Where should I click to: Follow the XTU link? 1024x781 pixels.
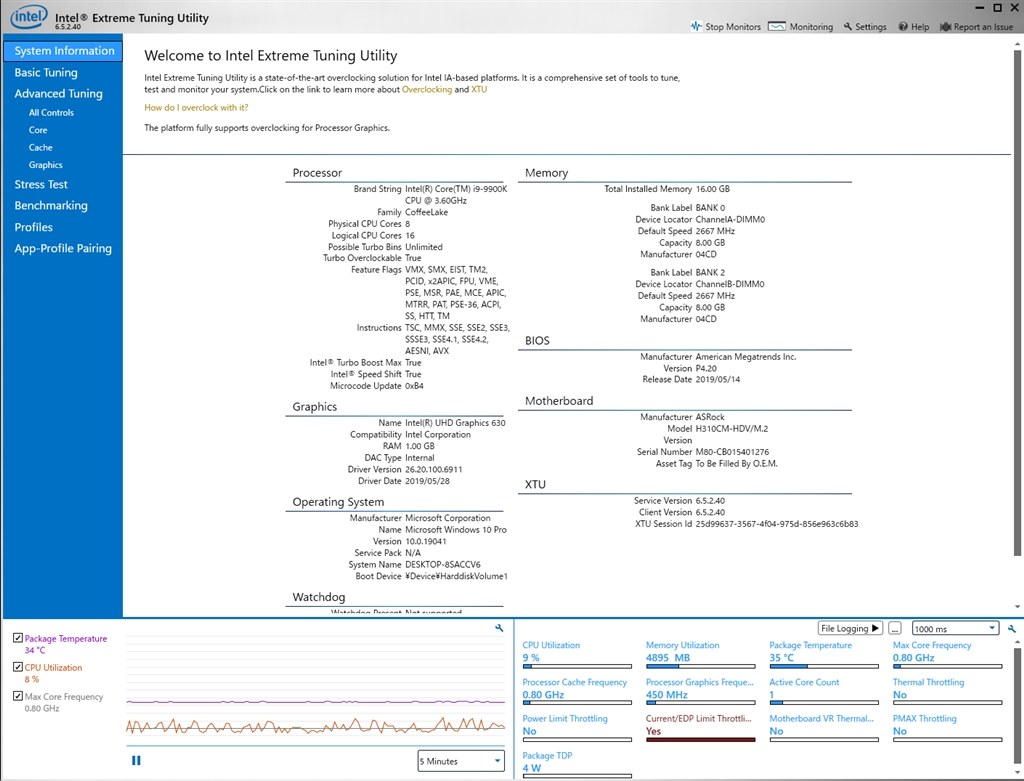479,89
